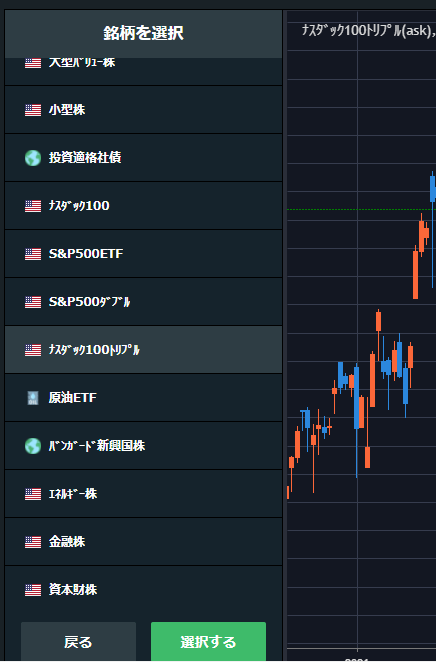Screen dimensions: 436x662
Task: Click the globe icon beside 投資適格社債
Action: tap(33, 158)
